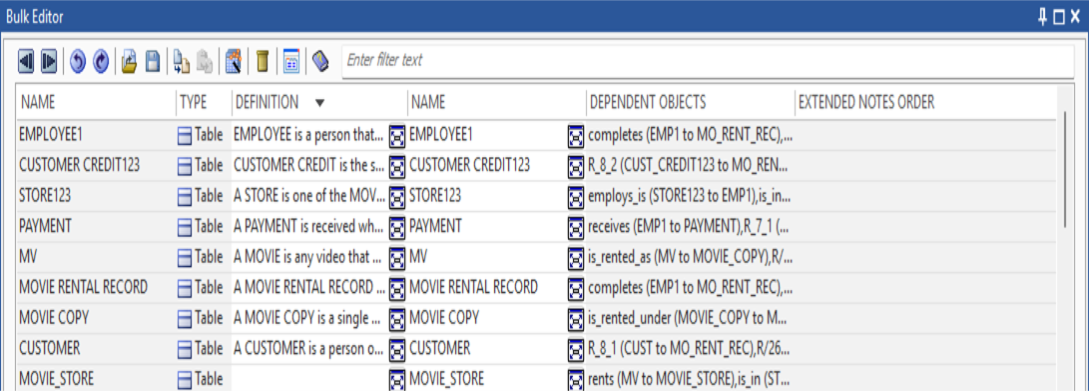Click 'R_8_1 (CUST to MO_RENT_REC)' cell
The width and height of the screenshot is (1089, 391).
[690, 349]
